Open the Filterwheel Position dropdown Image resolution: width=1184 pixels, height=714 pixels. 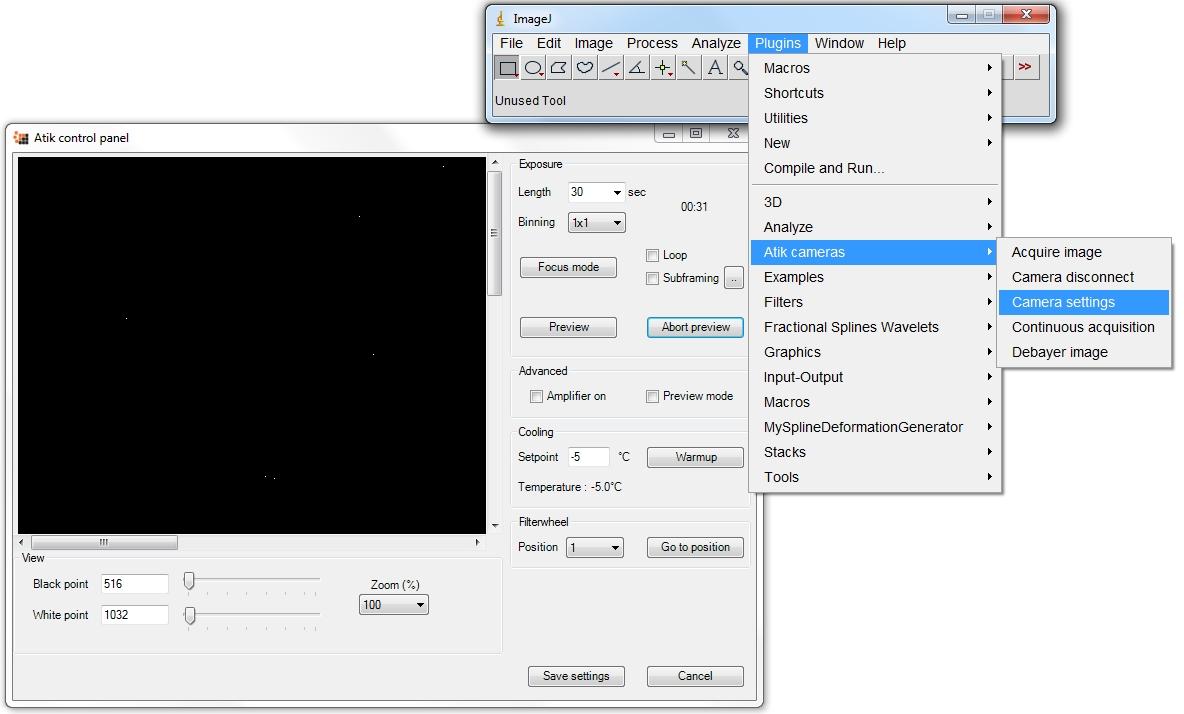click(x=596, y=547)
